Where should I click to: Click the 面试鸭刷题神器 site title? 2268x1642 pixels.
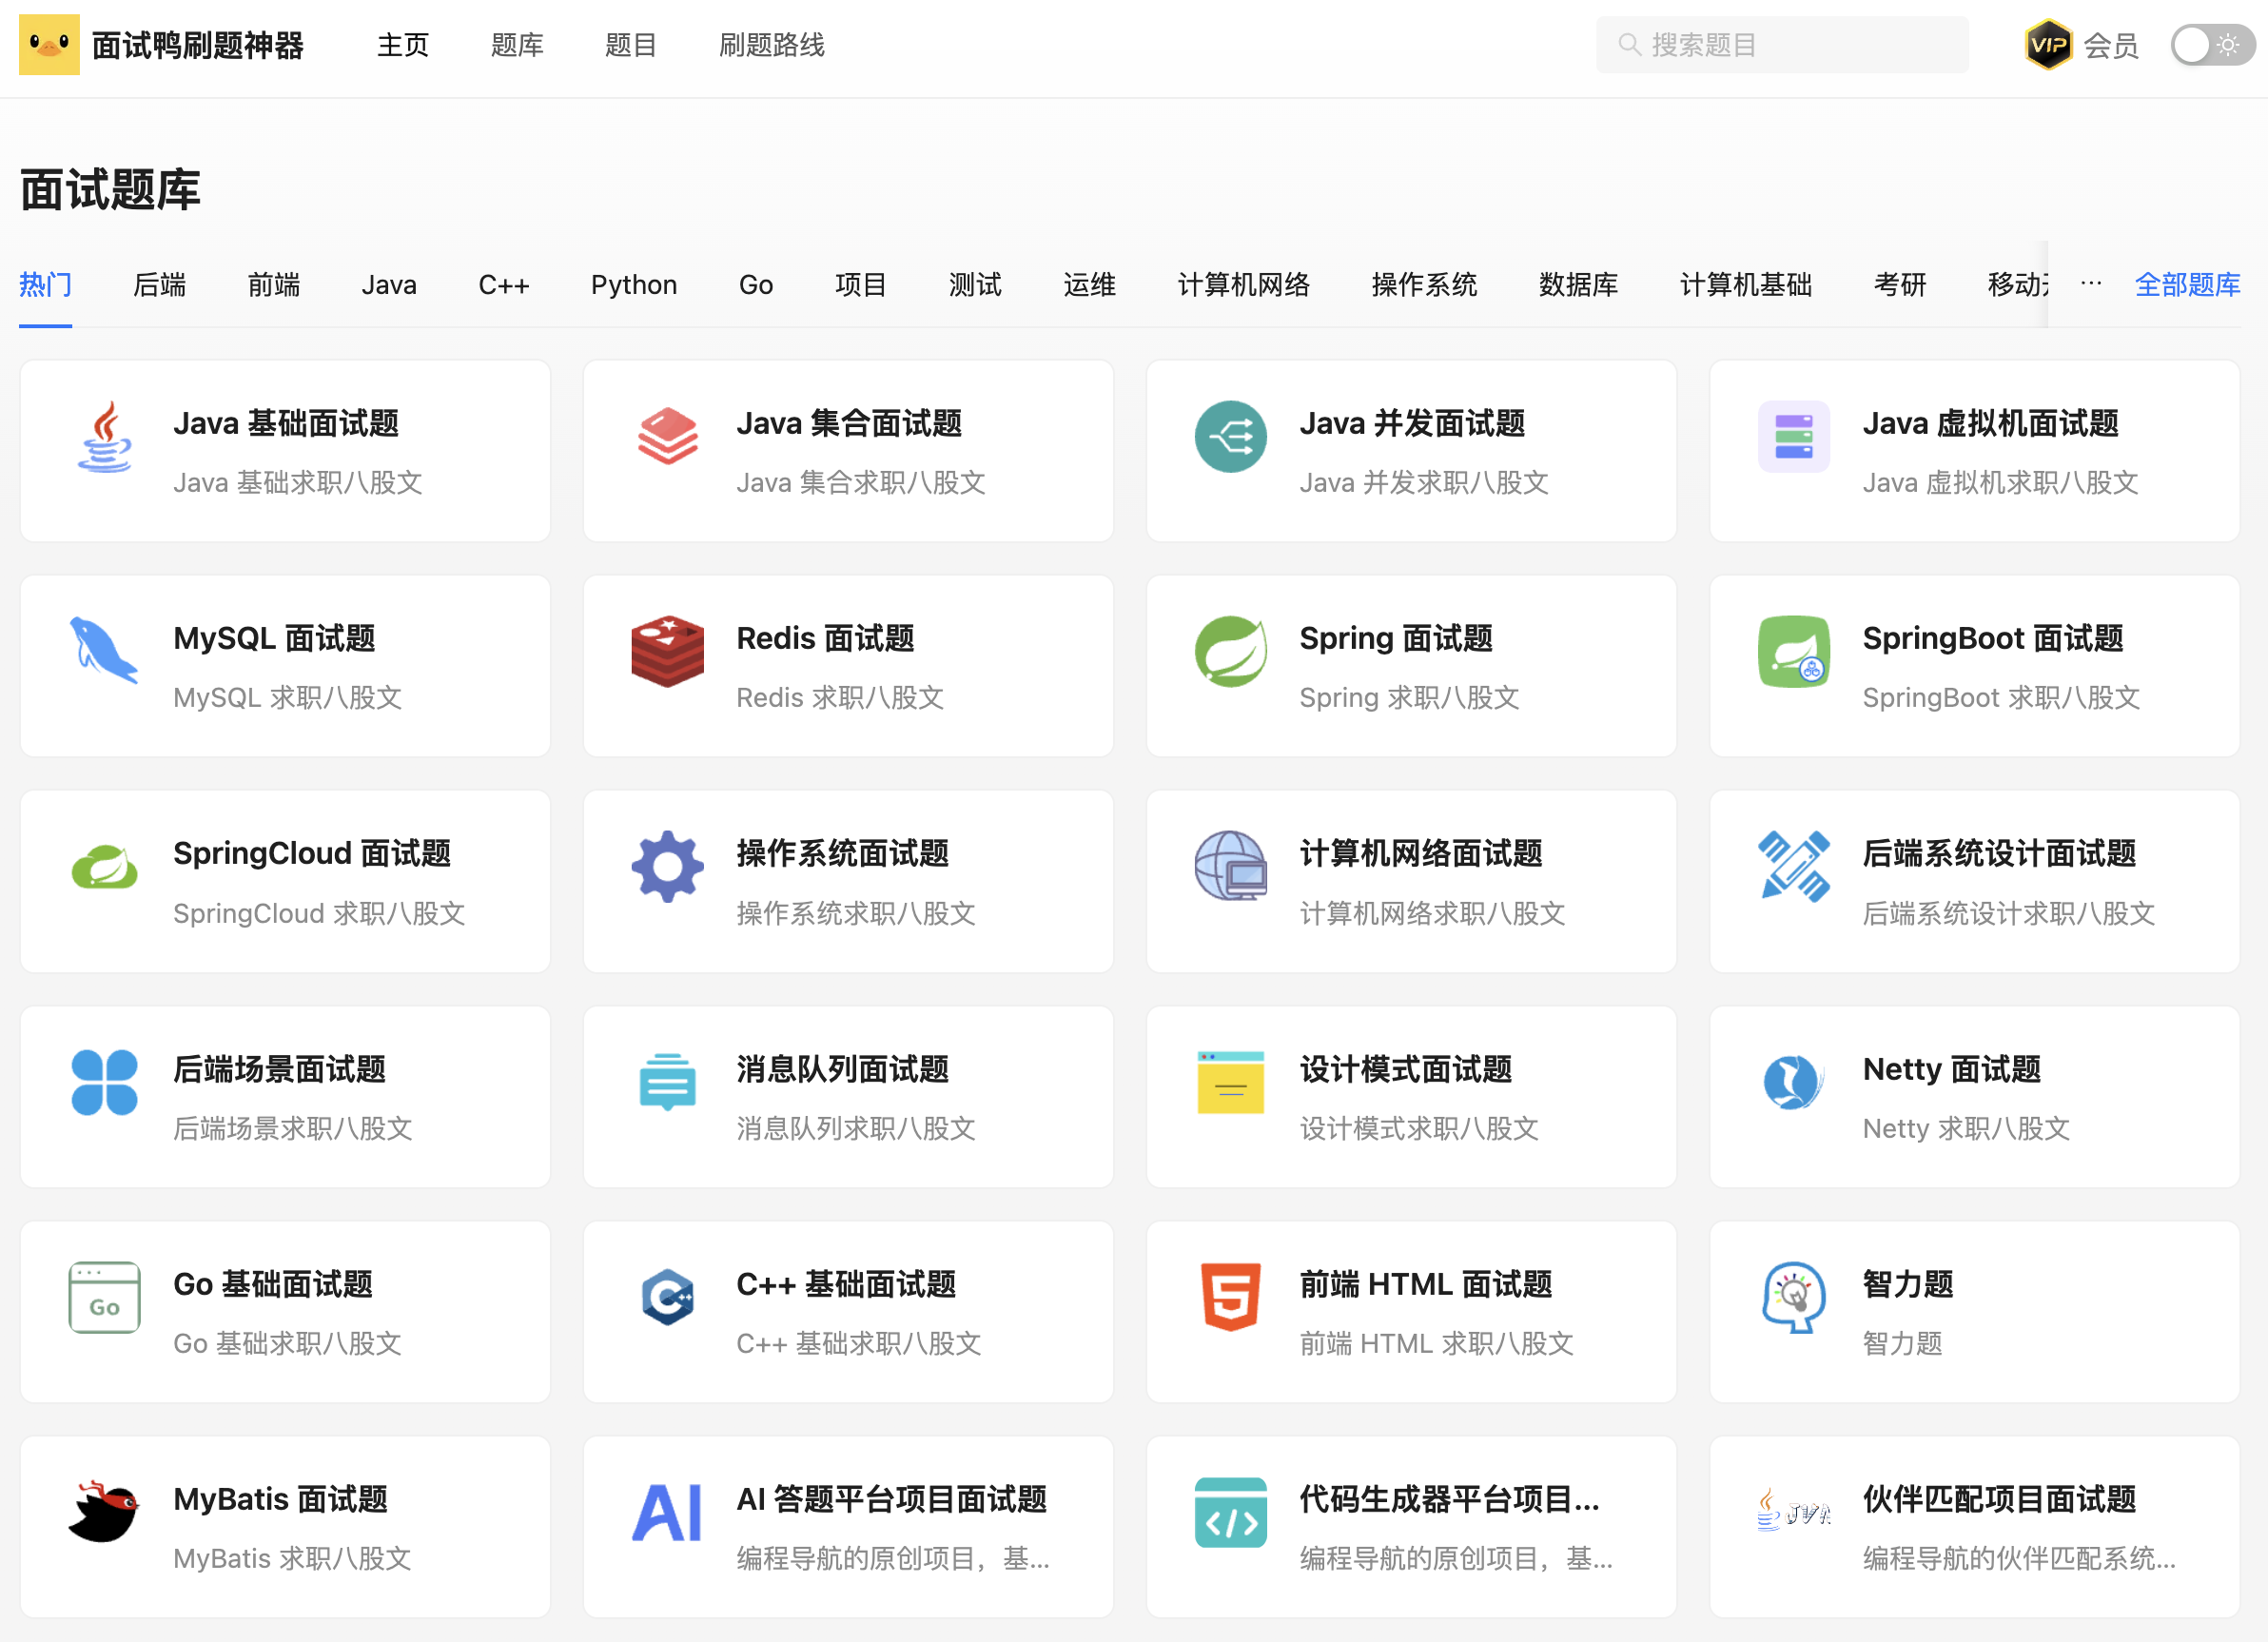198,45
